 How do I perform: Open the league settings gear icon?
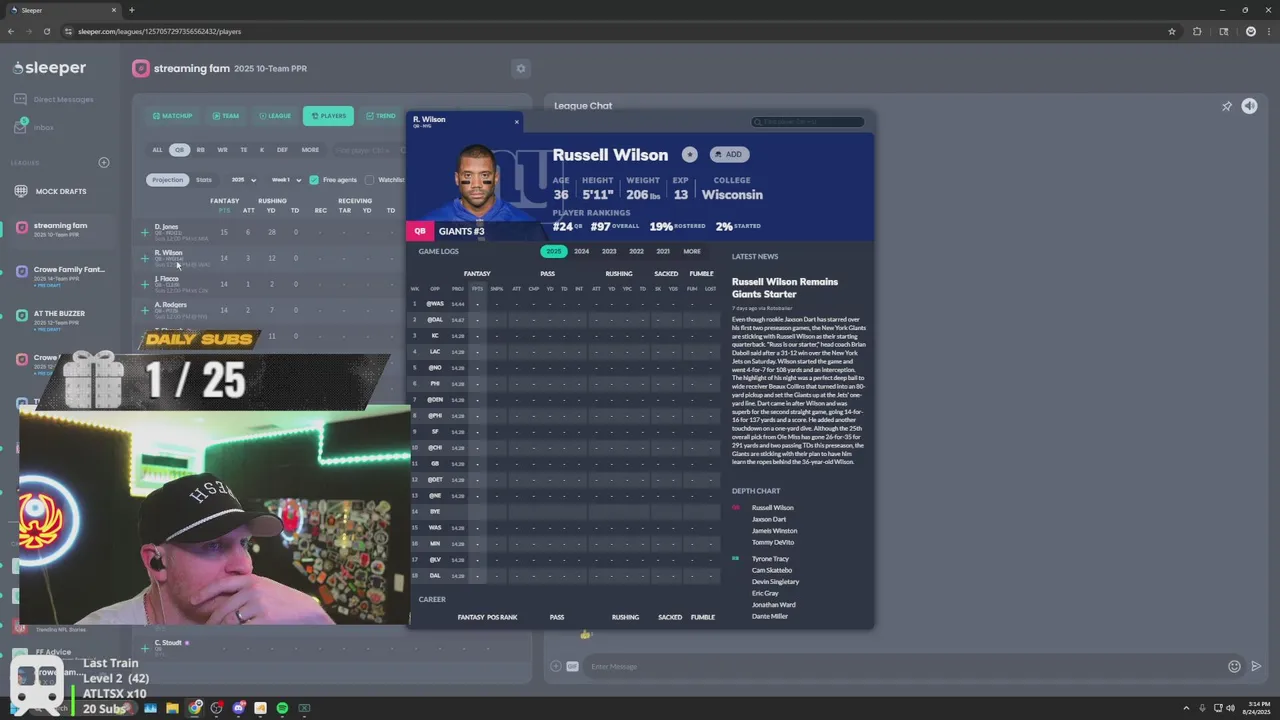[x=520, y=68]
